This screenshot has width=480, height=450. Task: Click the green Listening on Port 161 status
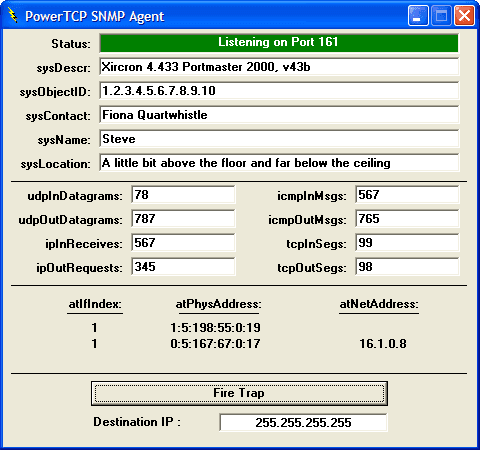click(279, 43)
